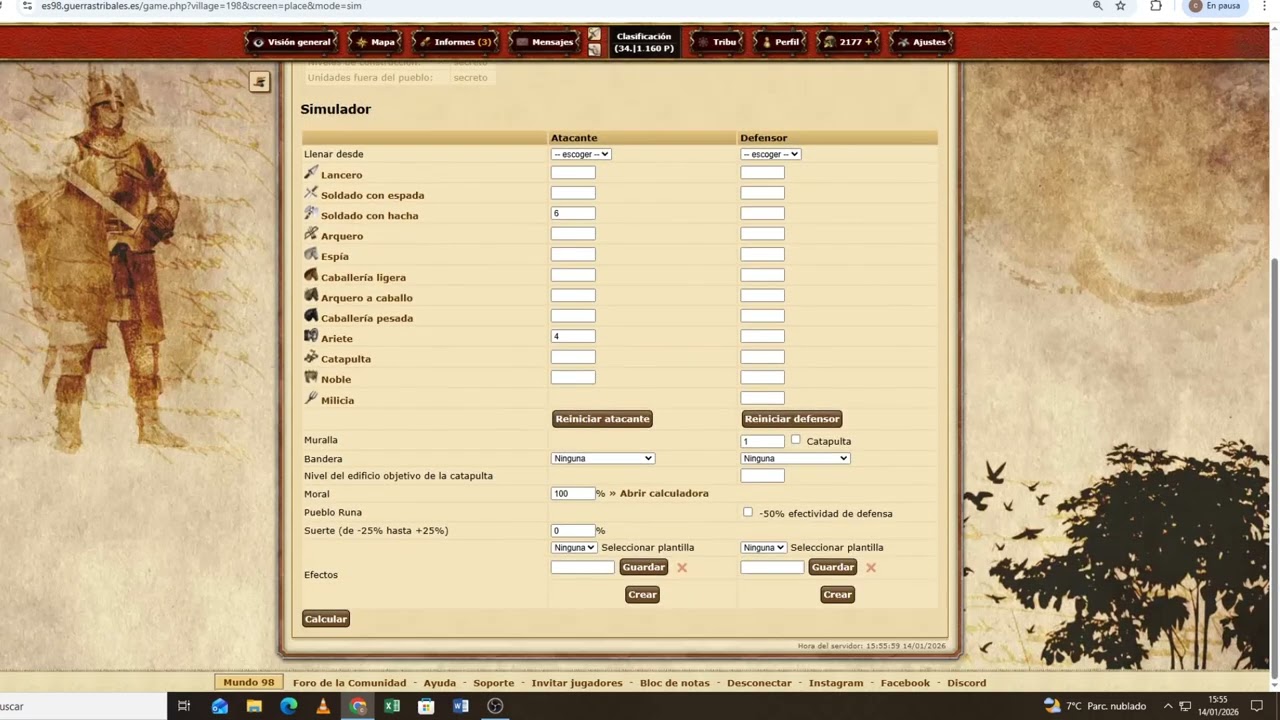Open File Explorer from the taskbar
The height and width of the screenshot is (720, 1280).
click(x=254, y=706)
